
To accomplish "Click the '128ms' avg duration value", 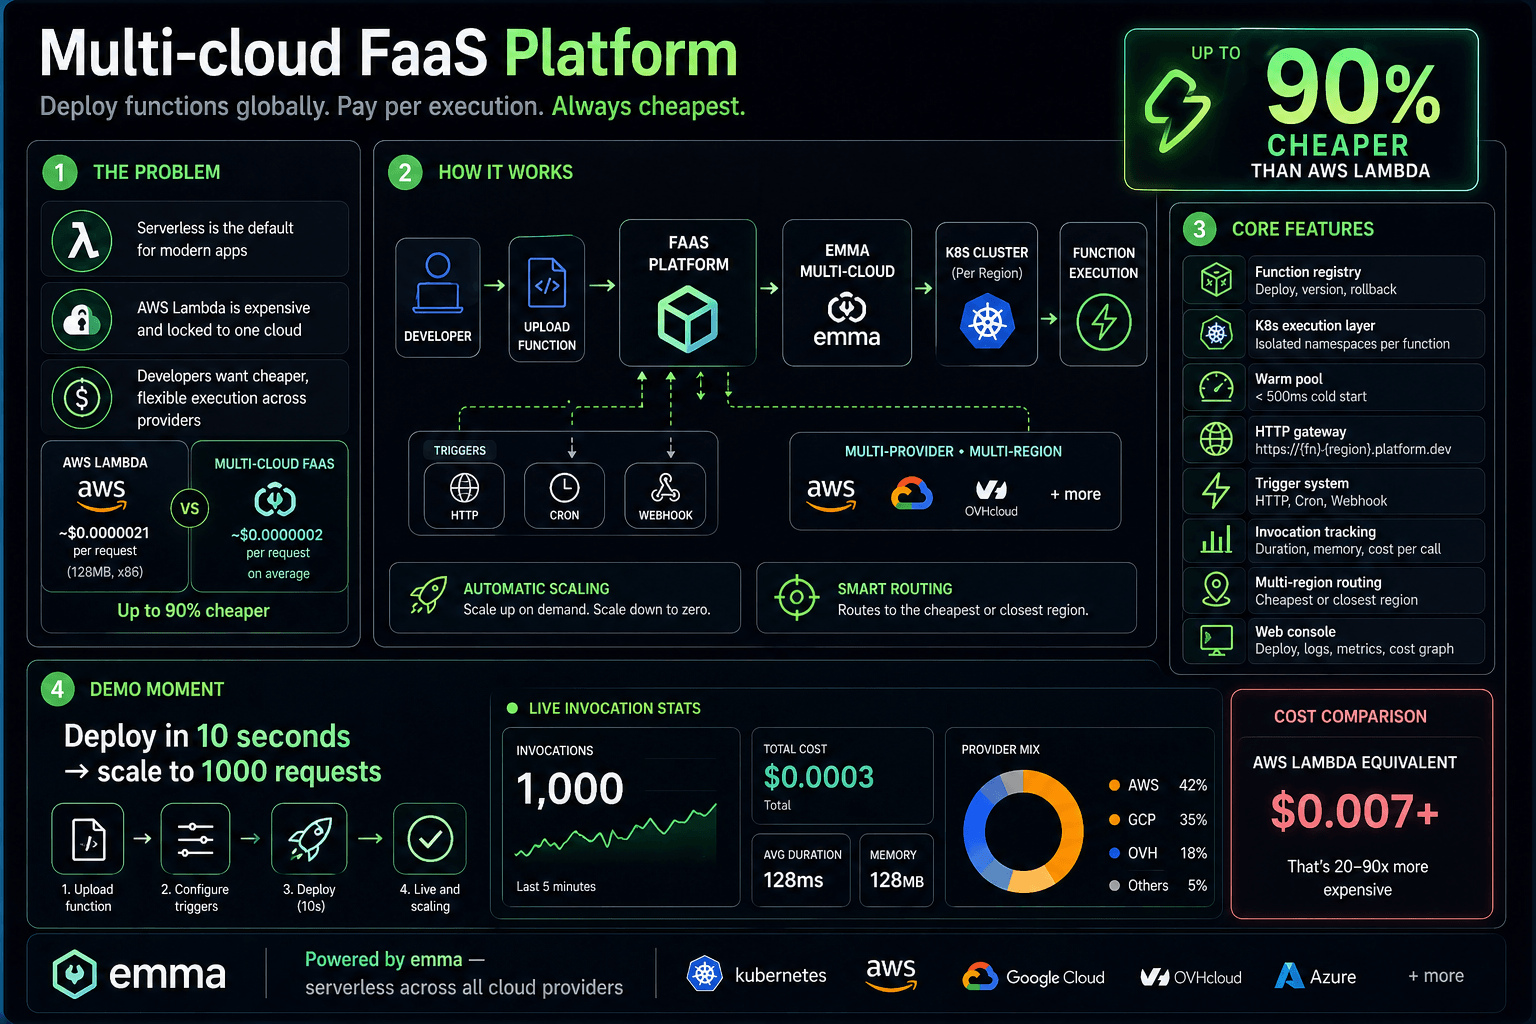I will [x=793, y=880].
